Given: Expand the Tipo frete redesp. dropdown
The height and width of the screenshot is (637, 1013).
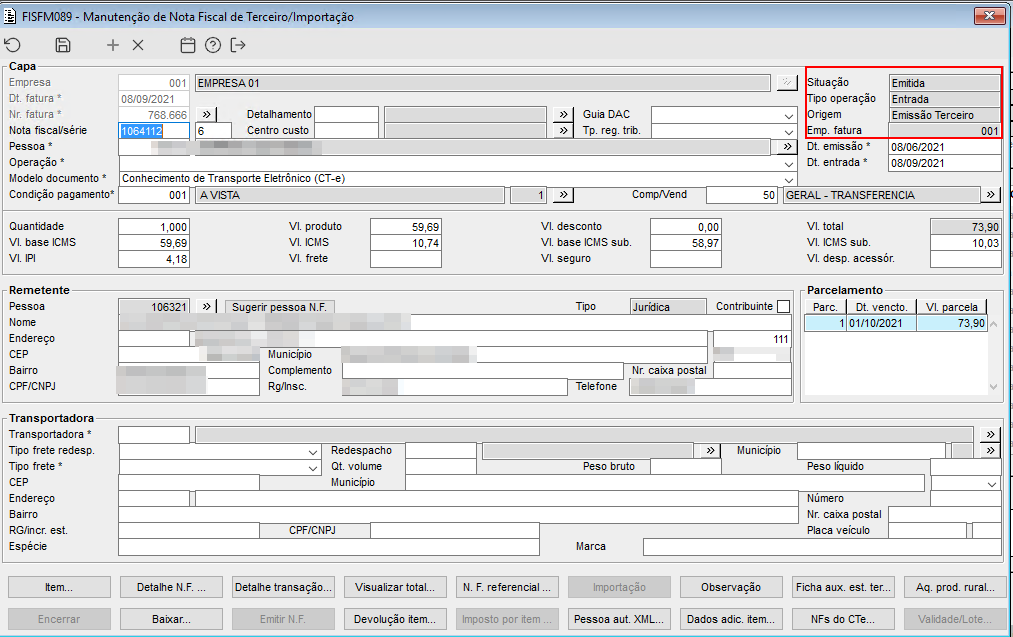Looking at the screenshot, I should click(x=312, y=451).
